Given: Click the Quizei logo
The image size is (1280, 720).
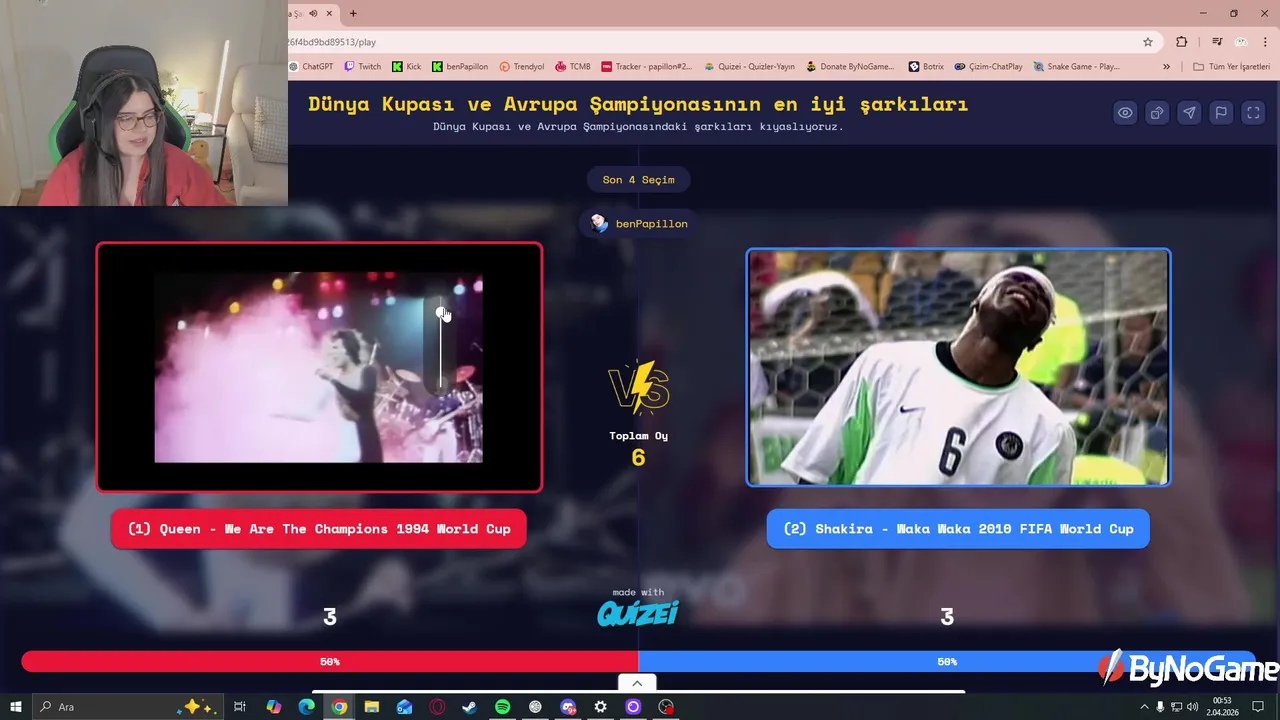Looking at the screenshot, I should tap(638, 613).
